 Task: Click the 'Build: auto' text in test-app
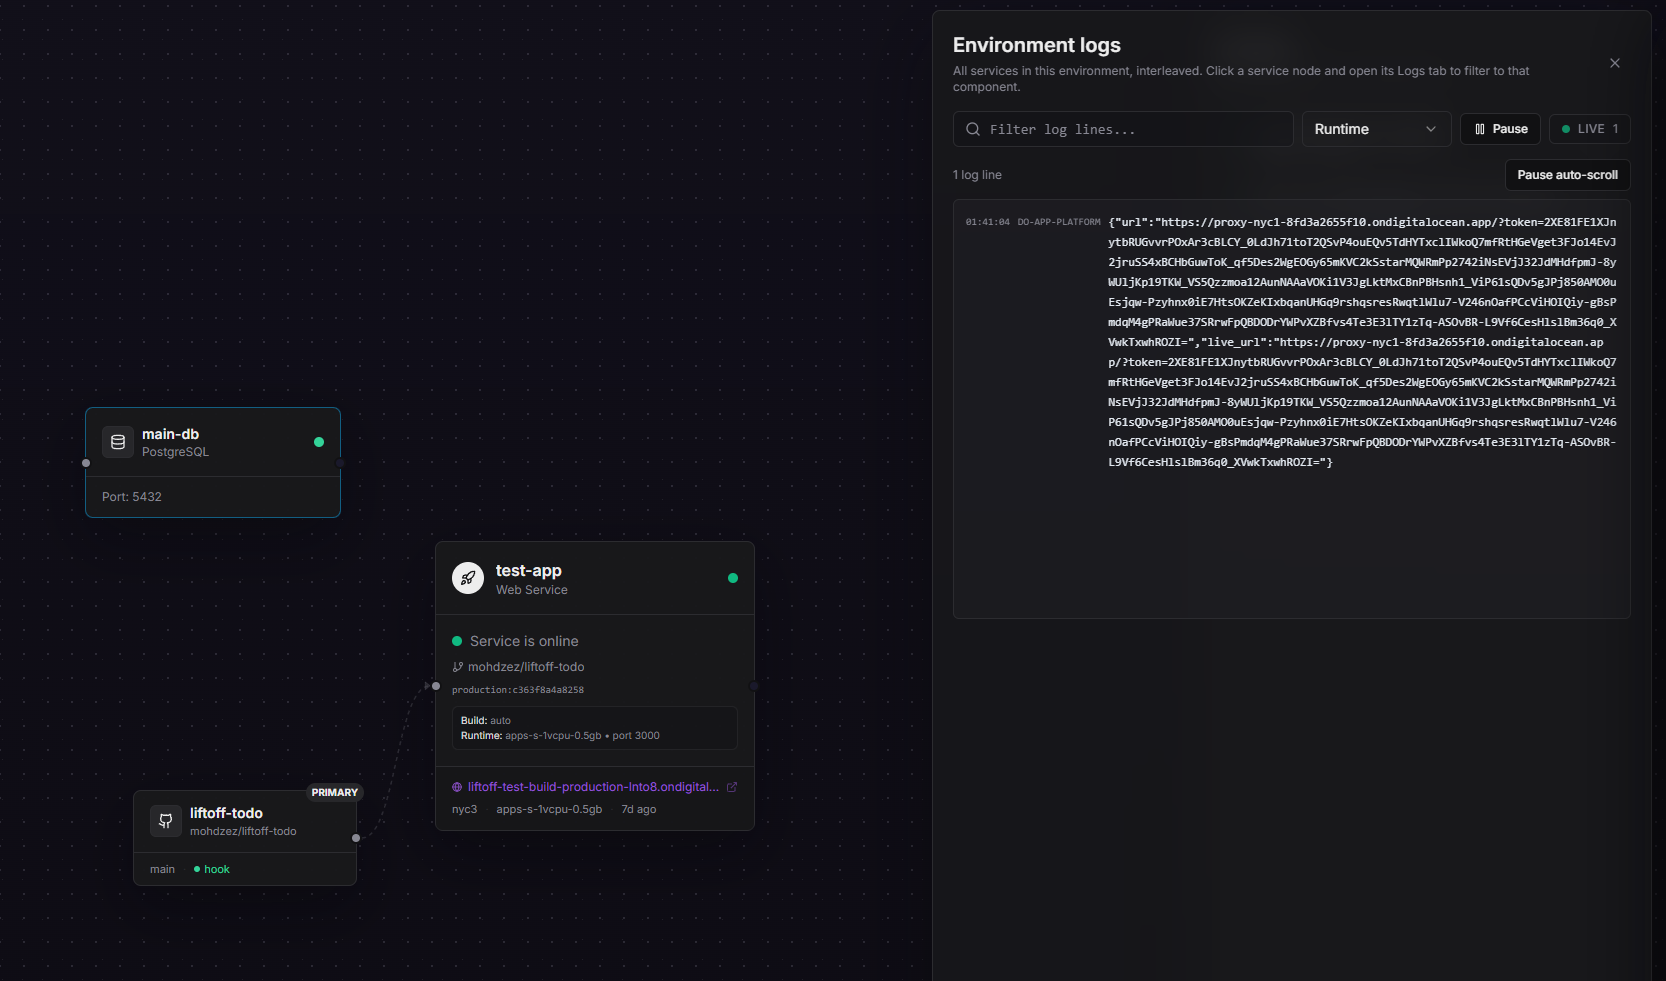click(x=486, y=721)
